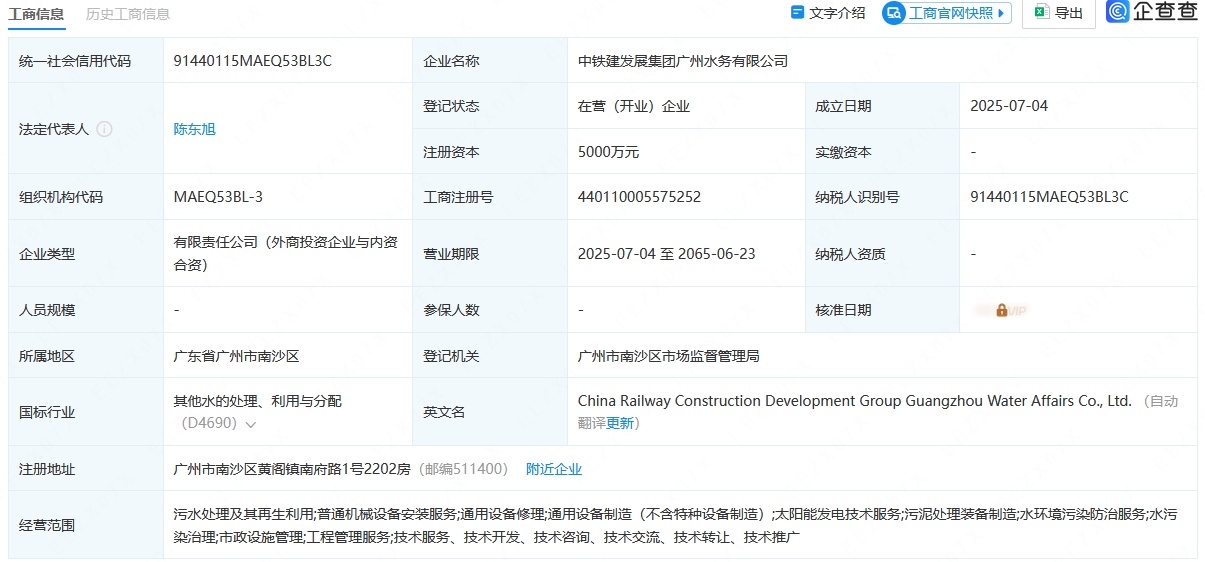This screenshot has height=562, width=1205.
Task: Click info icon beside 法定代表人
Action: point(104,129)
